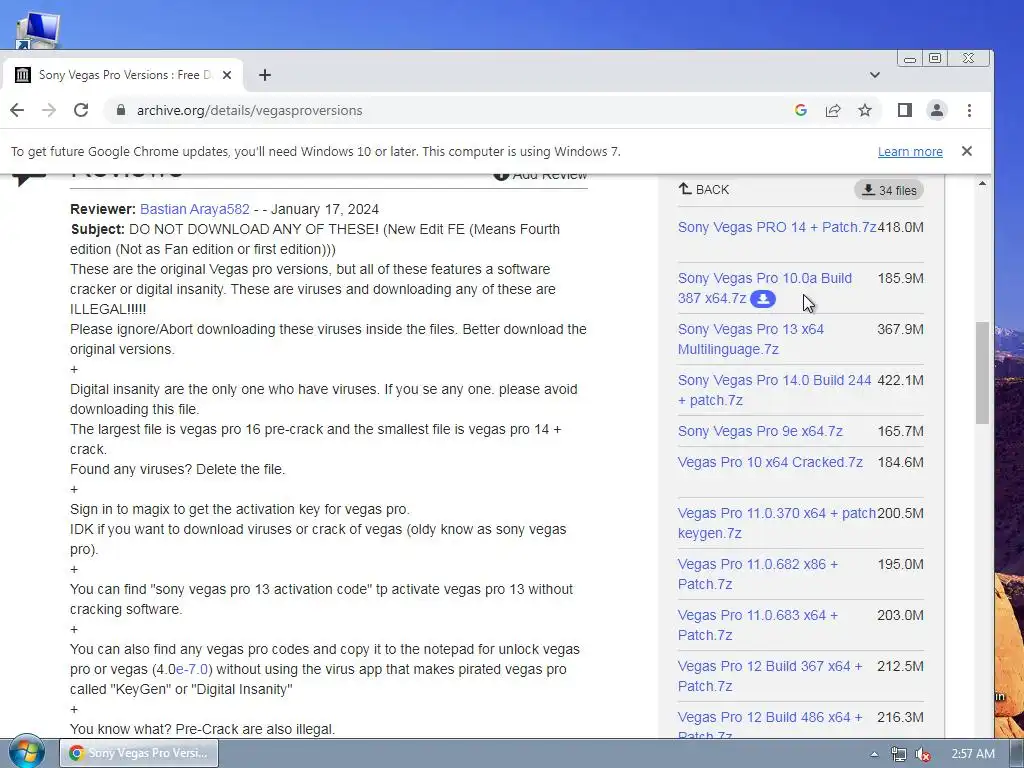
Task: Open reviewer Bastian Araya582 profile
Action: pos(195,209)
